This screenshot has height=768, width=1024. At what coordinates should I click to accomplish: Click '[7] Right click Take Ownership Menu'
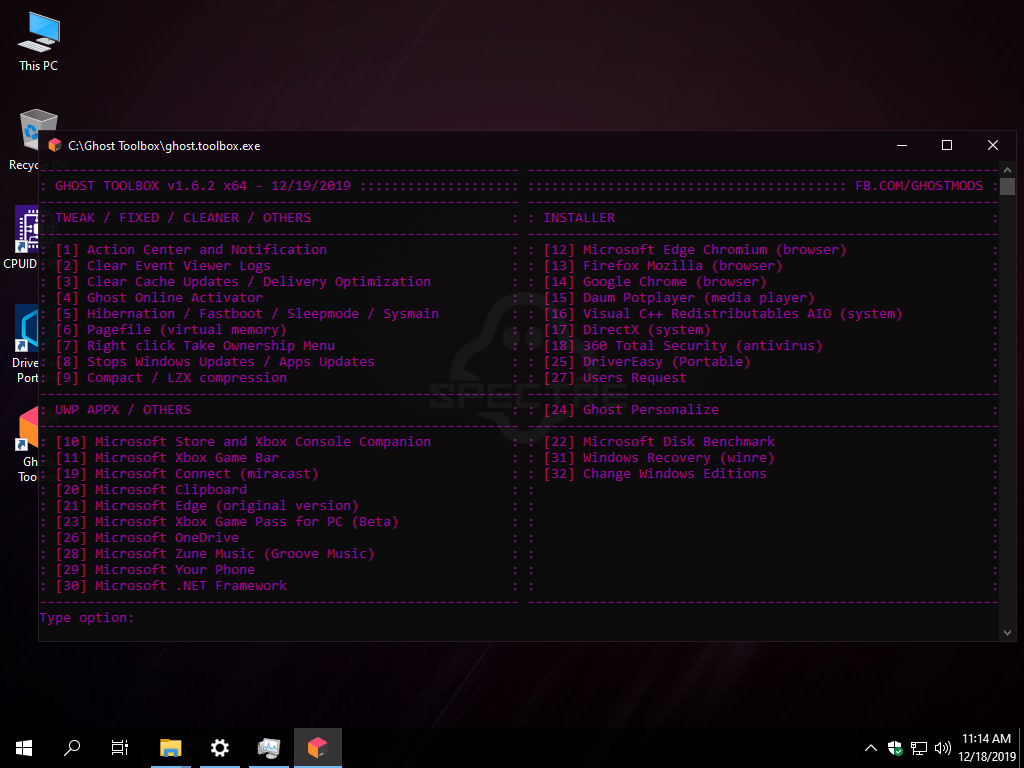[195, 345]
